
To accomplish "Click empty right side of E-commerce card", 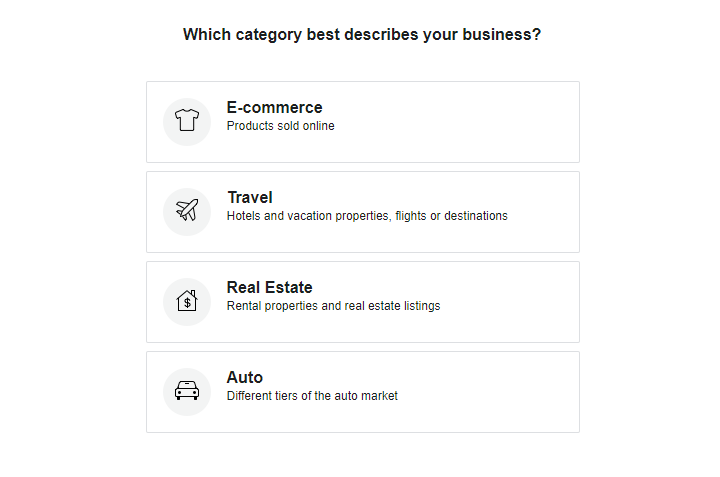I will tap(500, 122).
